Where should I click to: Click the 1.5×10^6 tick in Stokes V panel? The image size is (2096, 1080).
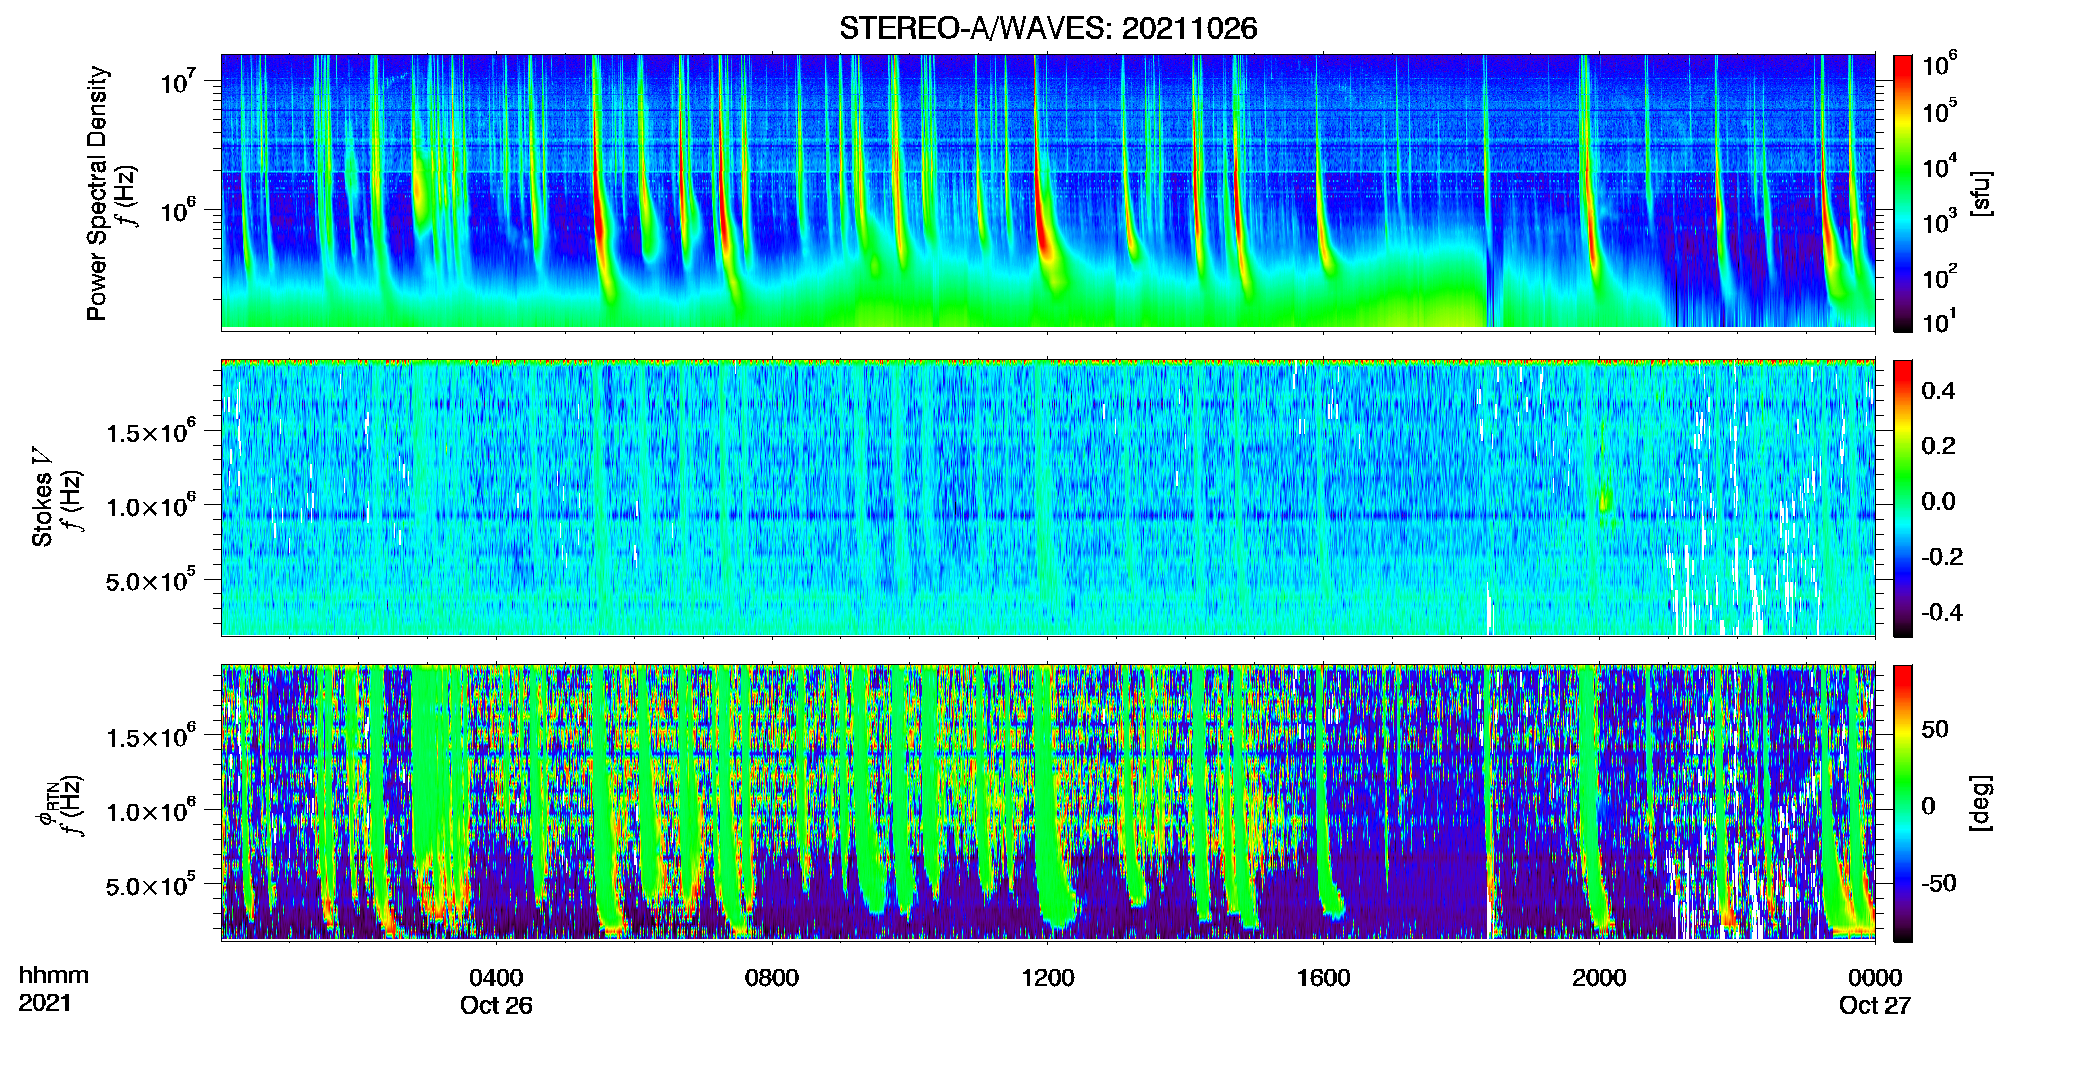click(x=150, y=432)
